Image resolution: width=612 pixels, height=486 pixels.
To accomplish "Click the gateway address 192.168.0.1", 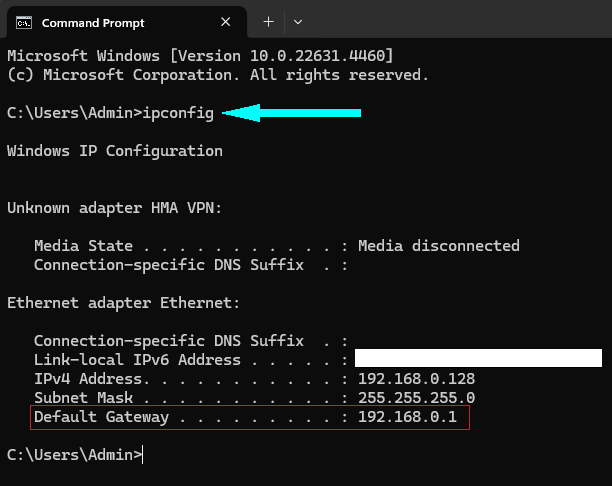I will coord(407,417).
